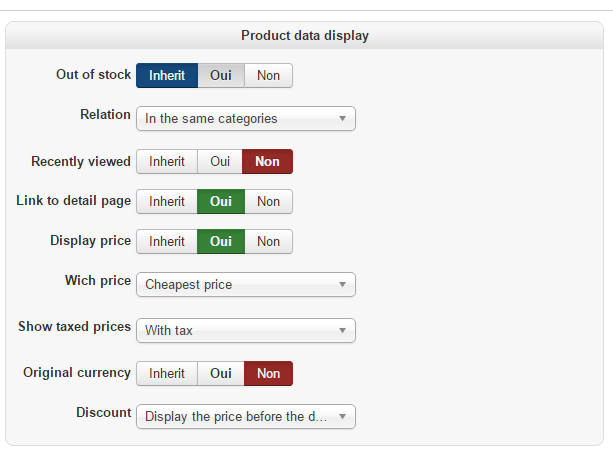
Task: Choose Oui for Display price
Action: [x=221, y=242]
